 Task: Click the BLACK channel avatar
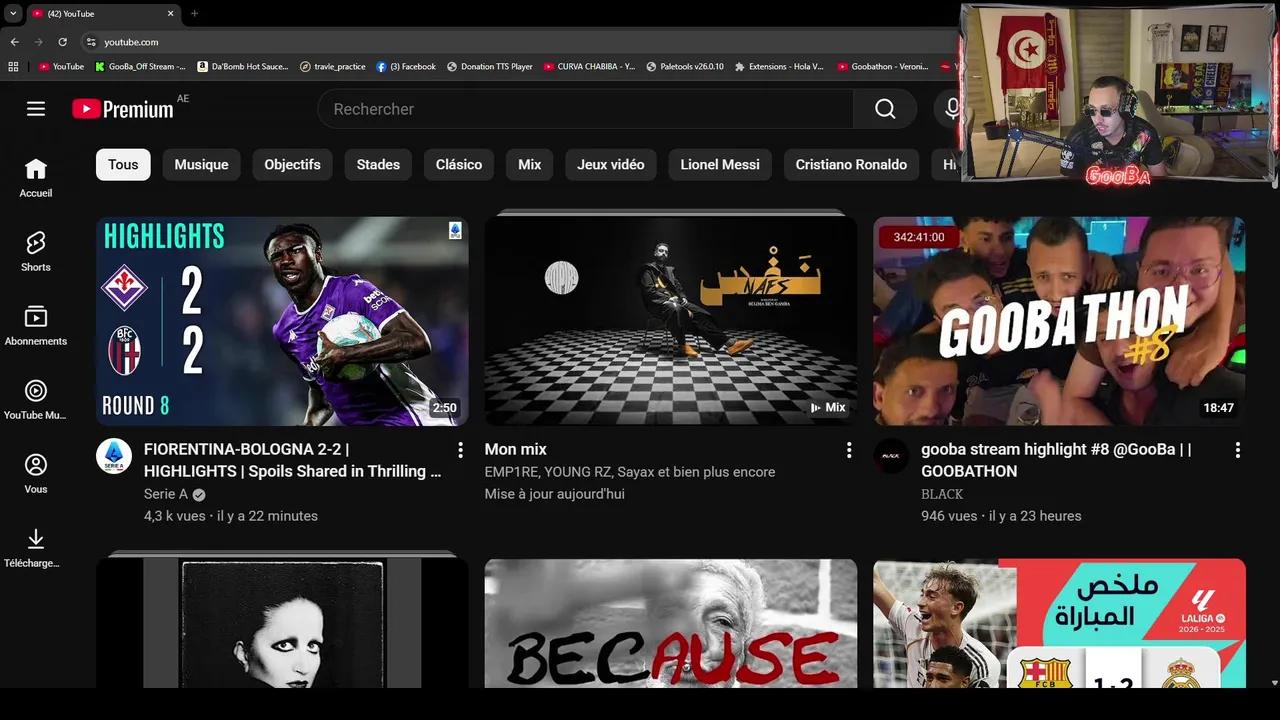coord(891,456)
